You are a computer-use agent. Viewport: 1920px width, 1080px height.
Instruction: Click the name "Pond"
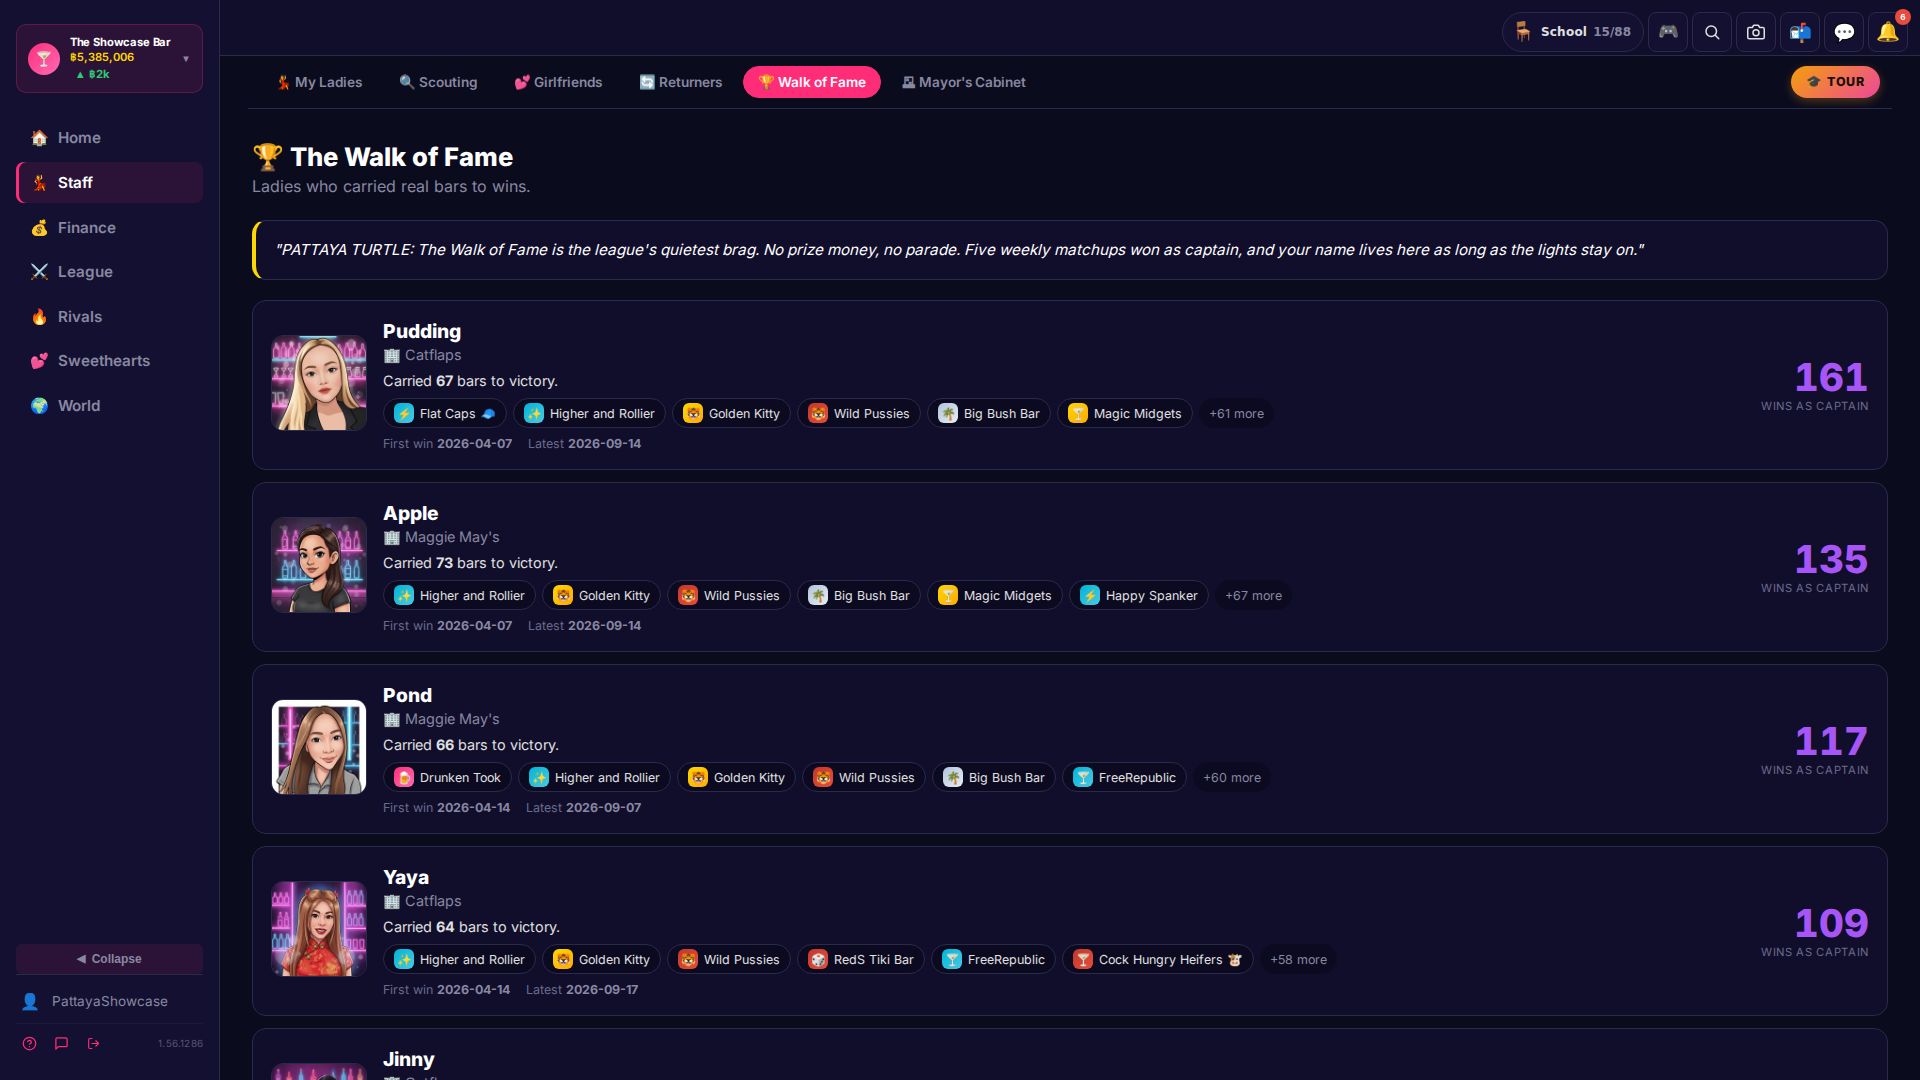tap(408, 695)
